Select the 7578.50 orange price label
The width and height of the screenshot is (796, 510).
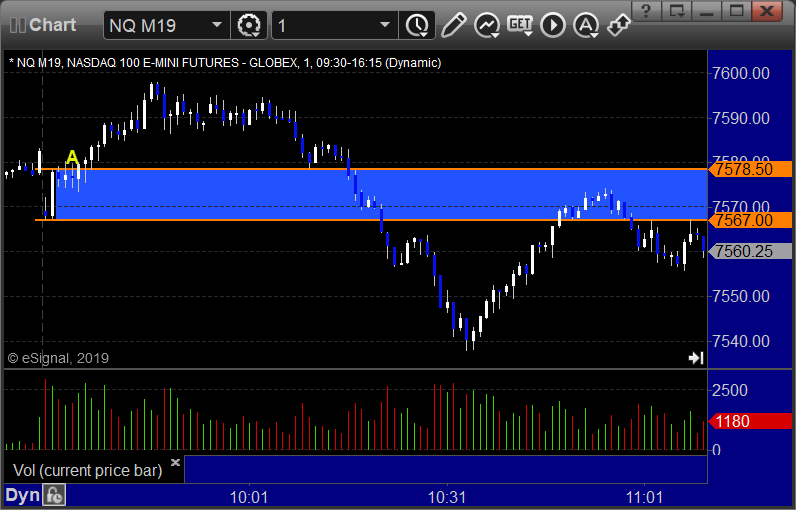coord(750,169)
